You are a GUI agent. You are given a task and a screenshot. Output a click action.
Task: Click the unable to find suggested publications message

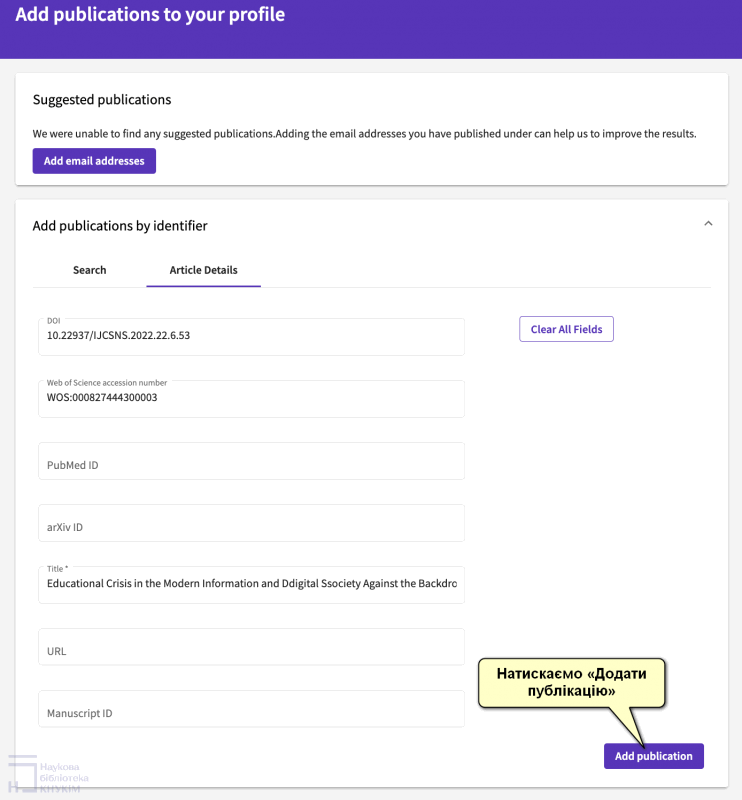364,133
